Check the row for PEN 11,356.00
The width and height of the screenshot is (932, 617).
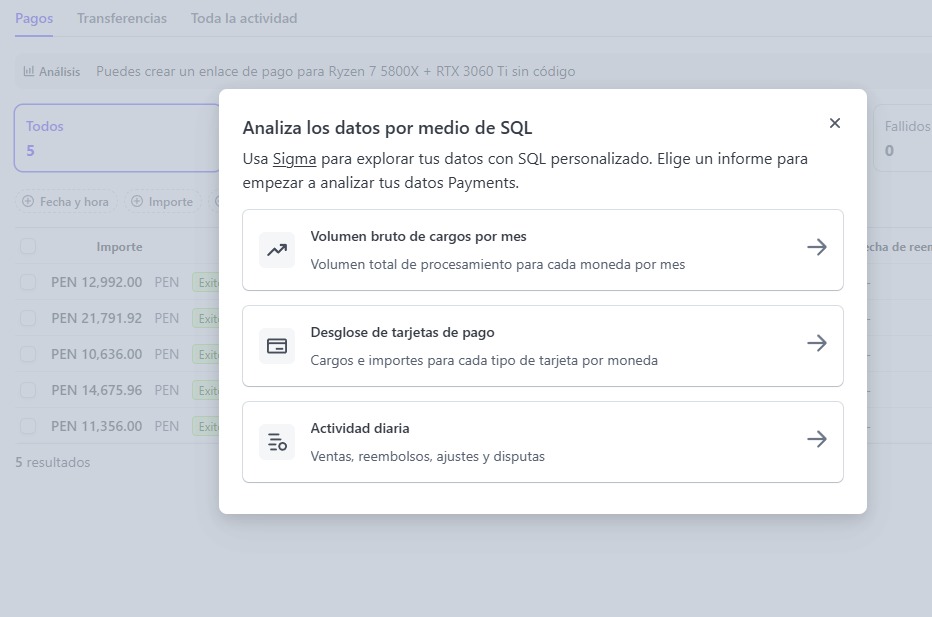(x=28, y=426)
